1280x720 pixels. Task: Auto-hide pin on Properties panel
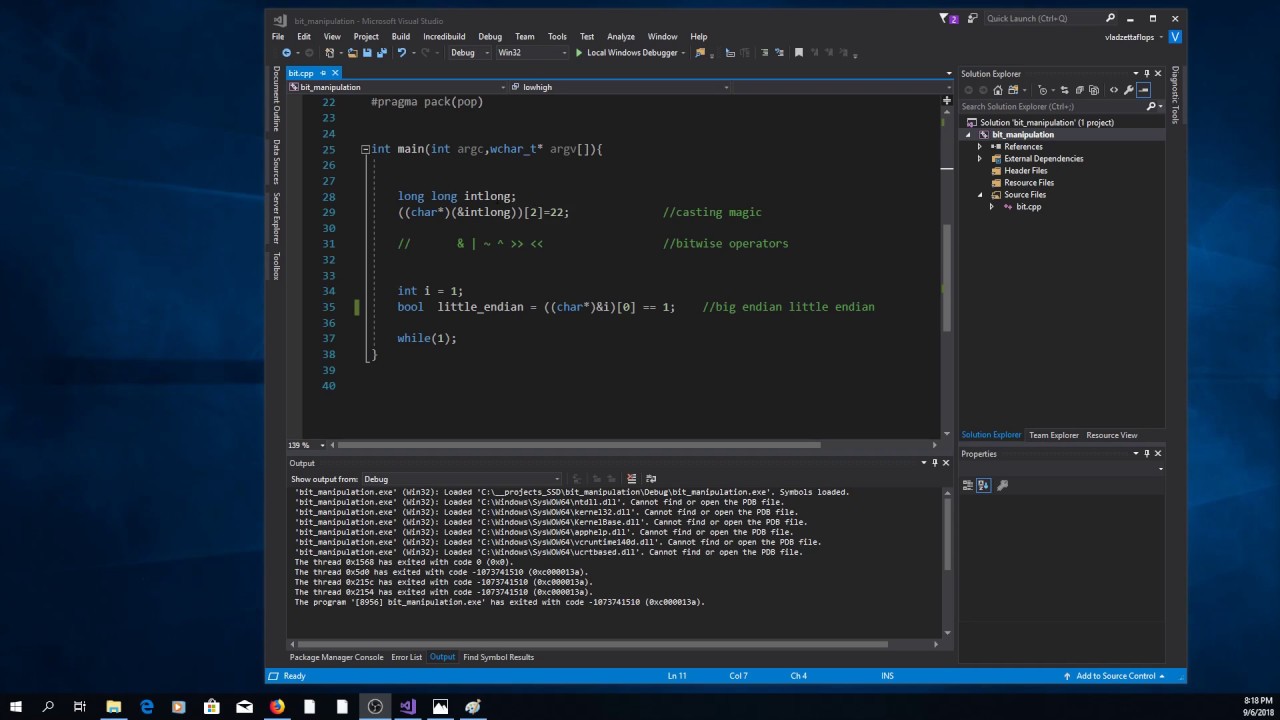click(1147, 453)
